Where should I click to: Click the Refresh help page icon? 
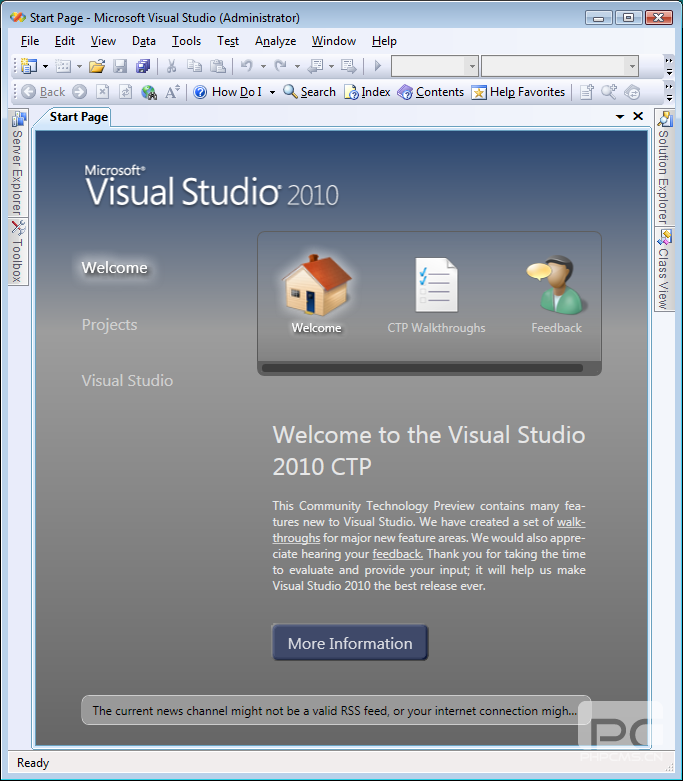(x=126, y=92)
